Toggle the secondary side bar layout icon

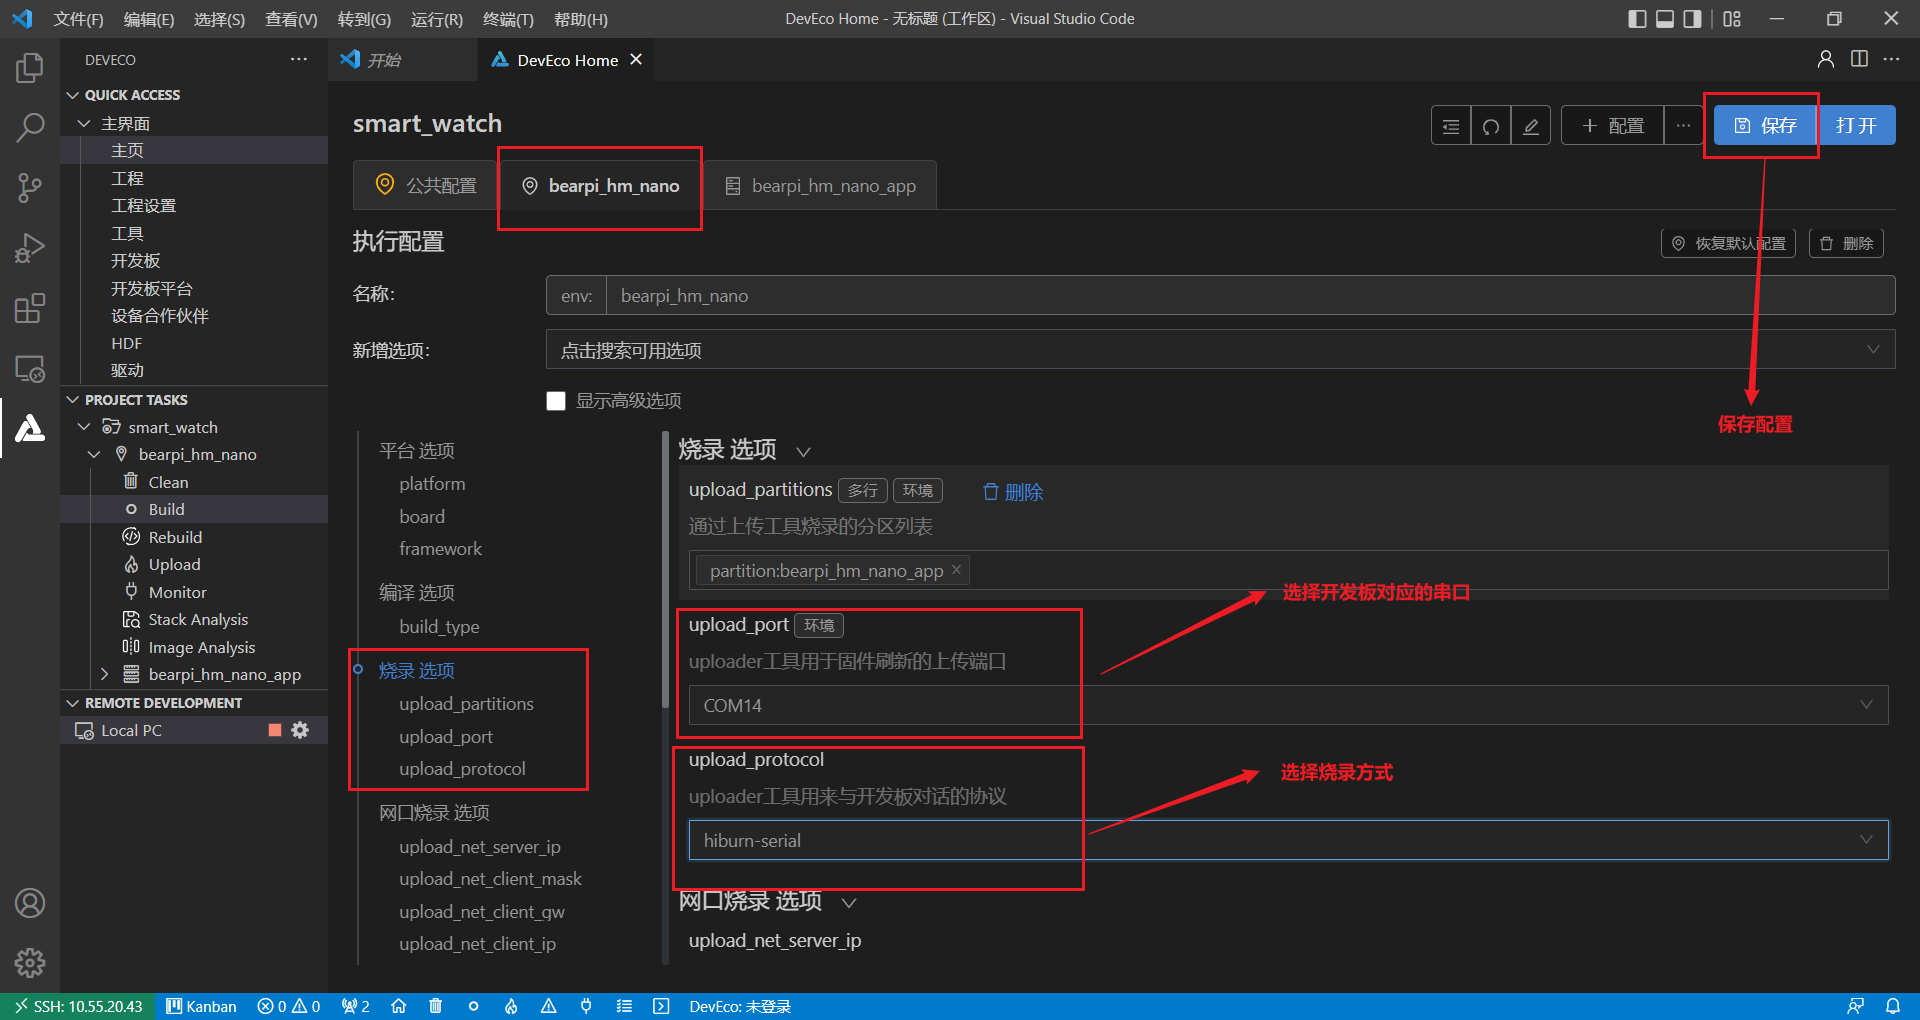coord(1692,19)
